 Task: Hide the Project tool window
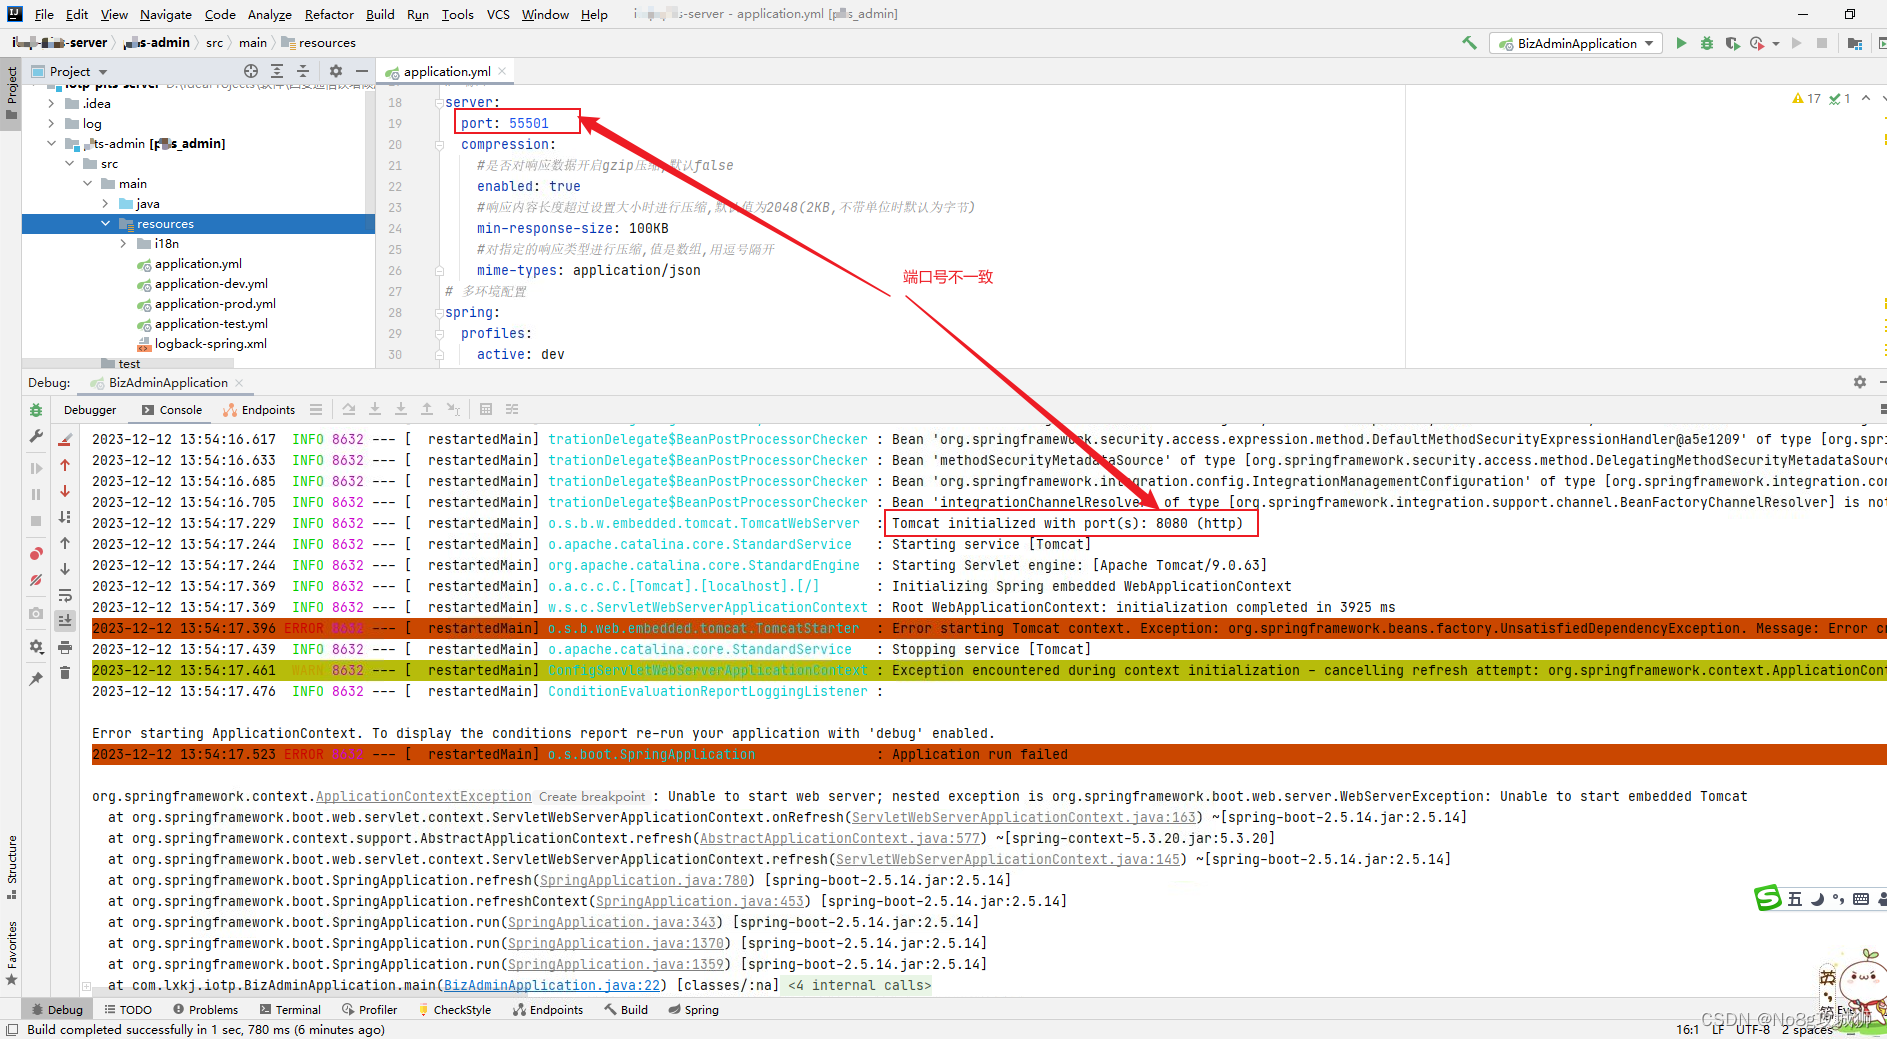(362, 71)
